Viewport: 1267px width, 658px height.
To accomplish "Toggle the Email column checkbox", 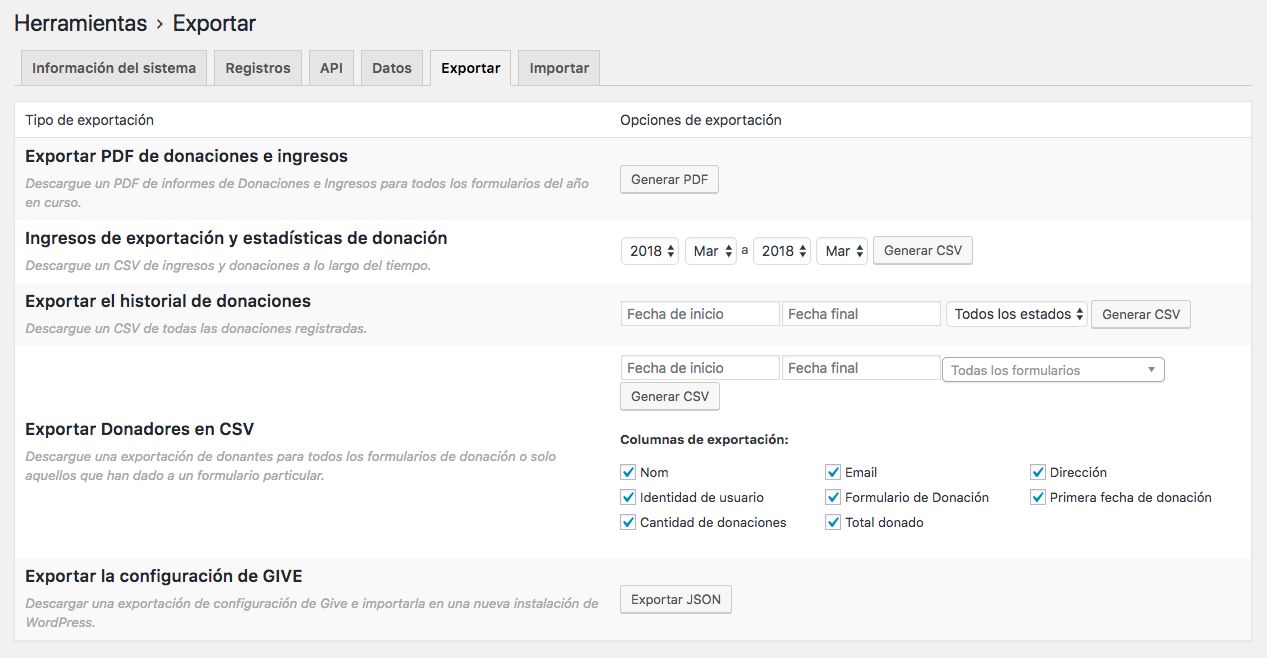I will click(x=833, y=472).
